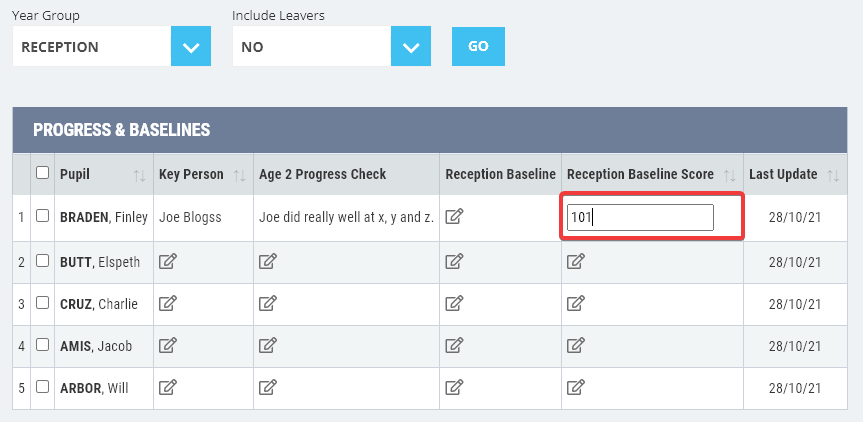Sort table by Pupil column arrows
The width and height of the screenshot is (863, 422).
139,176
